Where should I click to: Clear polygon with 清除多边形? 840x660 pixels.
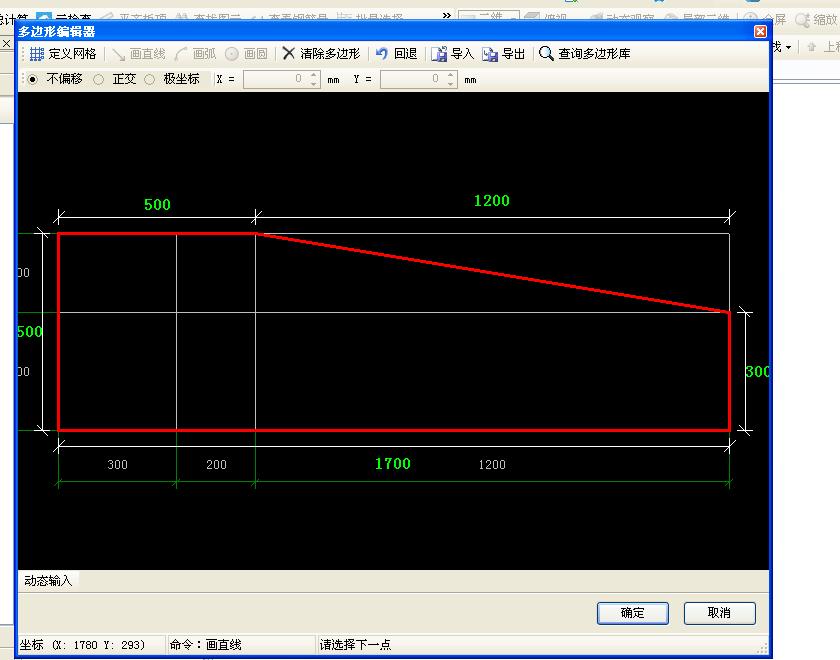(x=321, y=54)
